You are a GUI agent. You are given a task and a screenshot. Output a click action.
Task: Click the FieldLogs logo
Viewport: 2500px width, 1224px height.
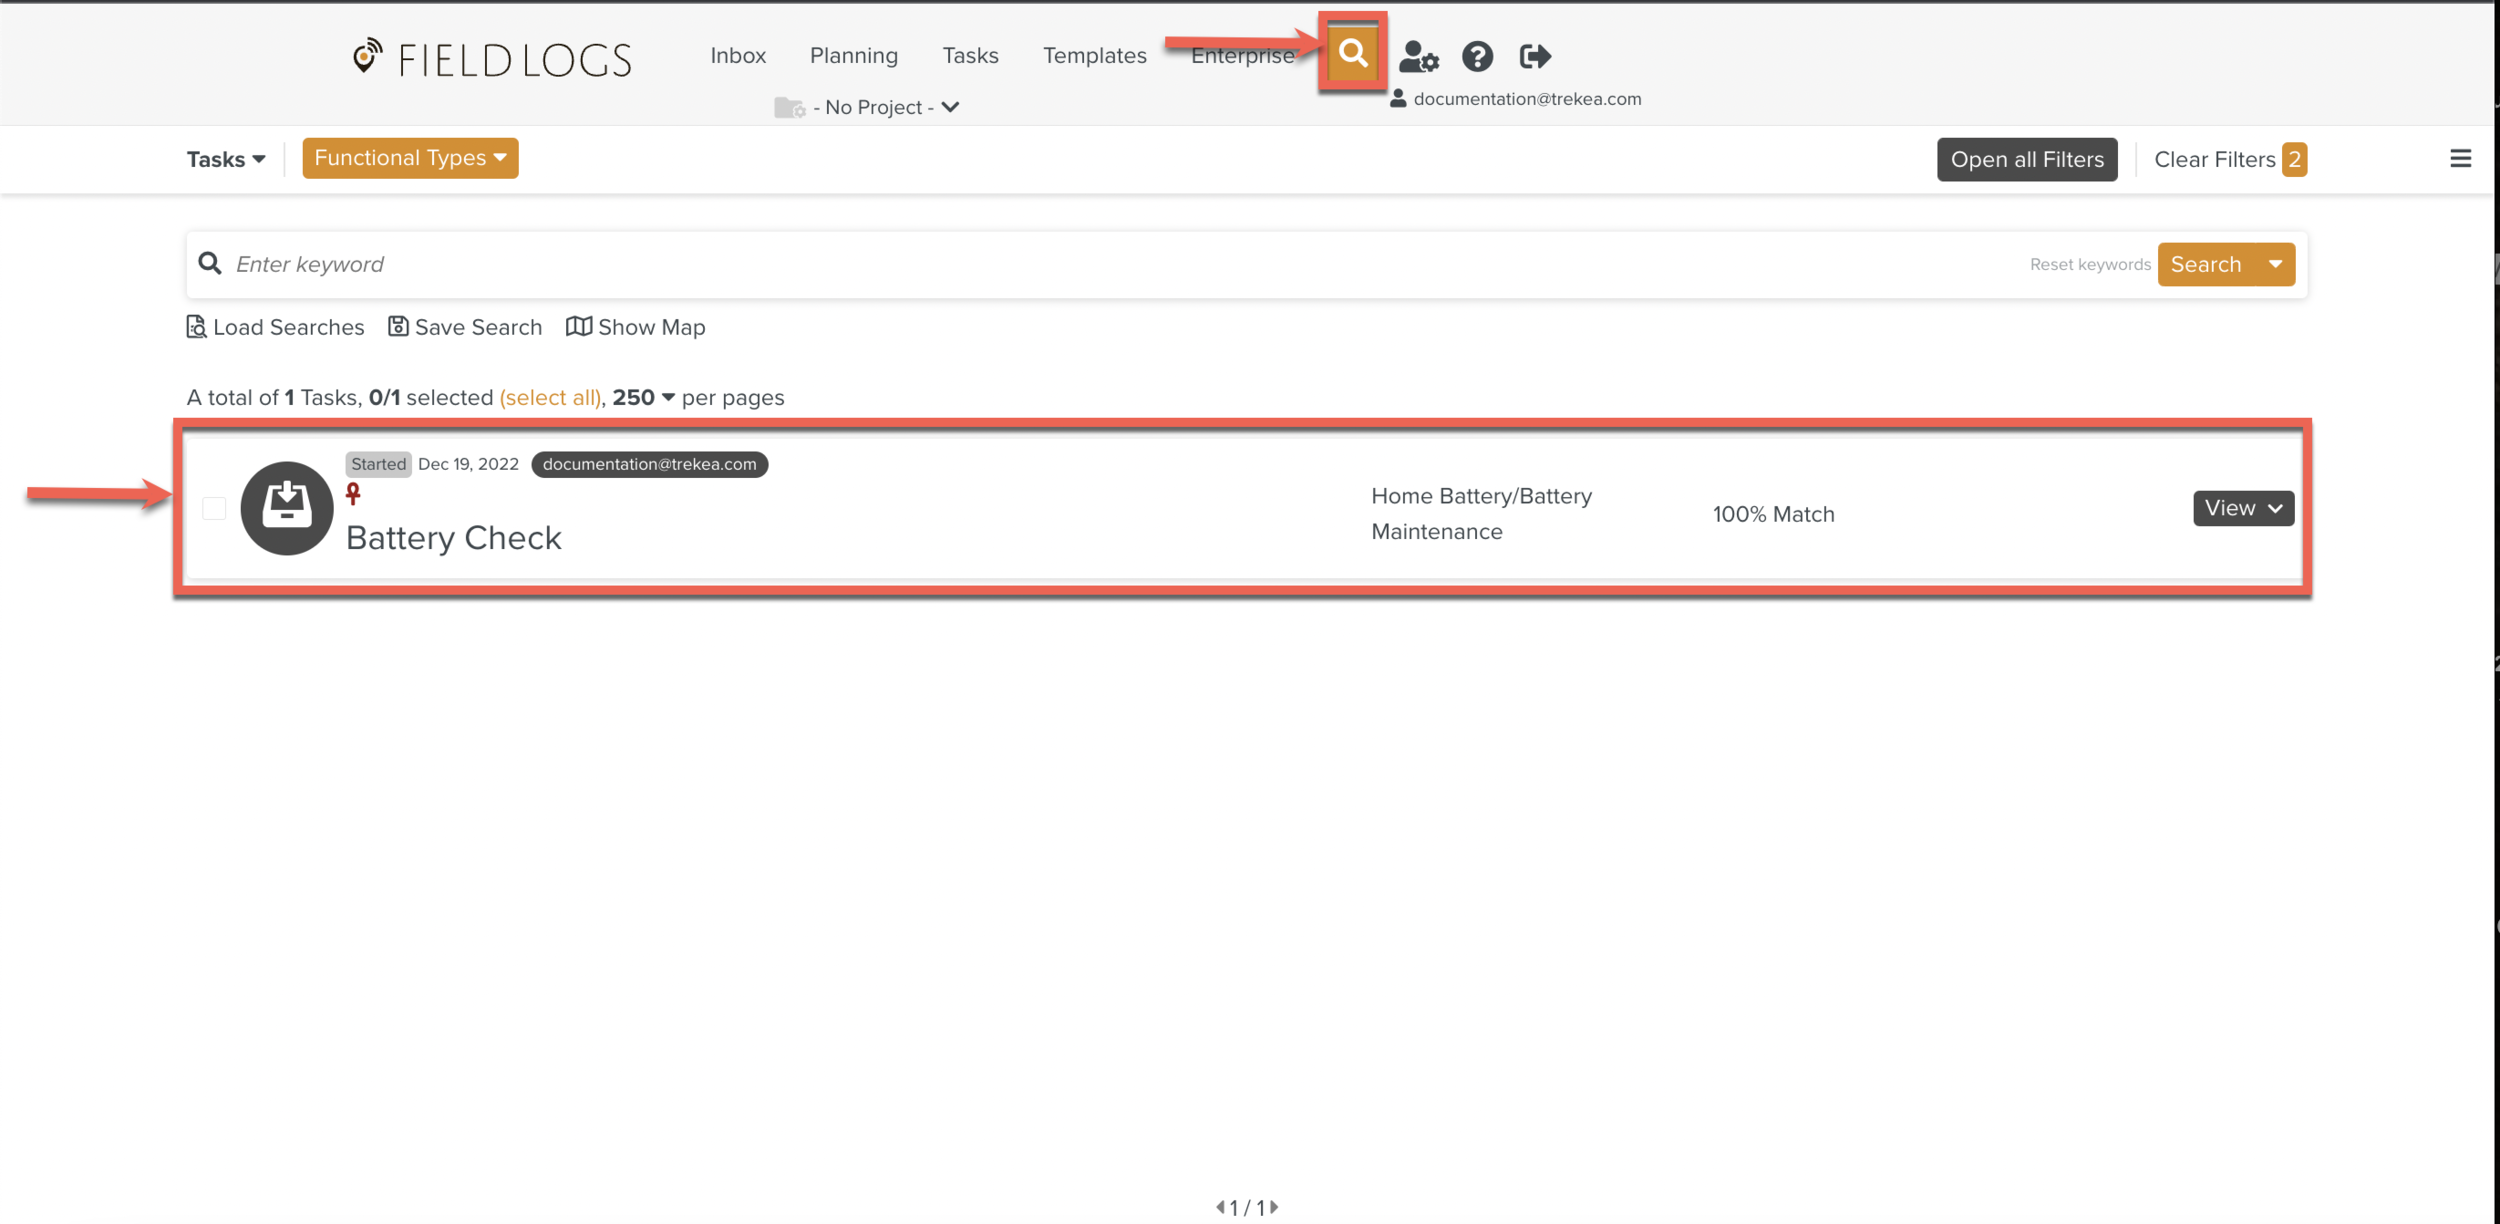(492, 59)
